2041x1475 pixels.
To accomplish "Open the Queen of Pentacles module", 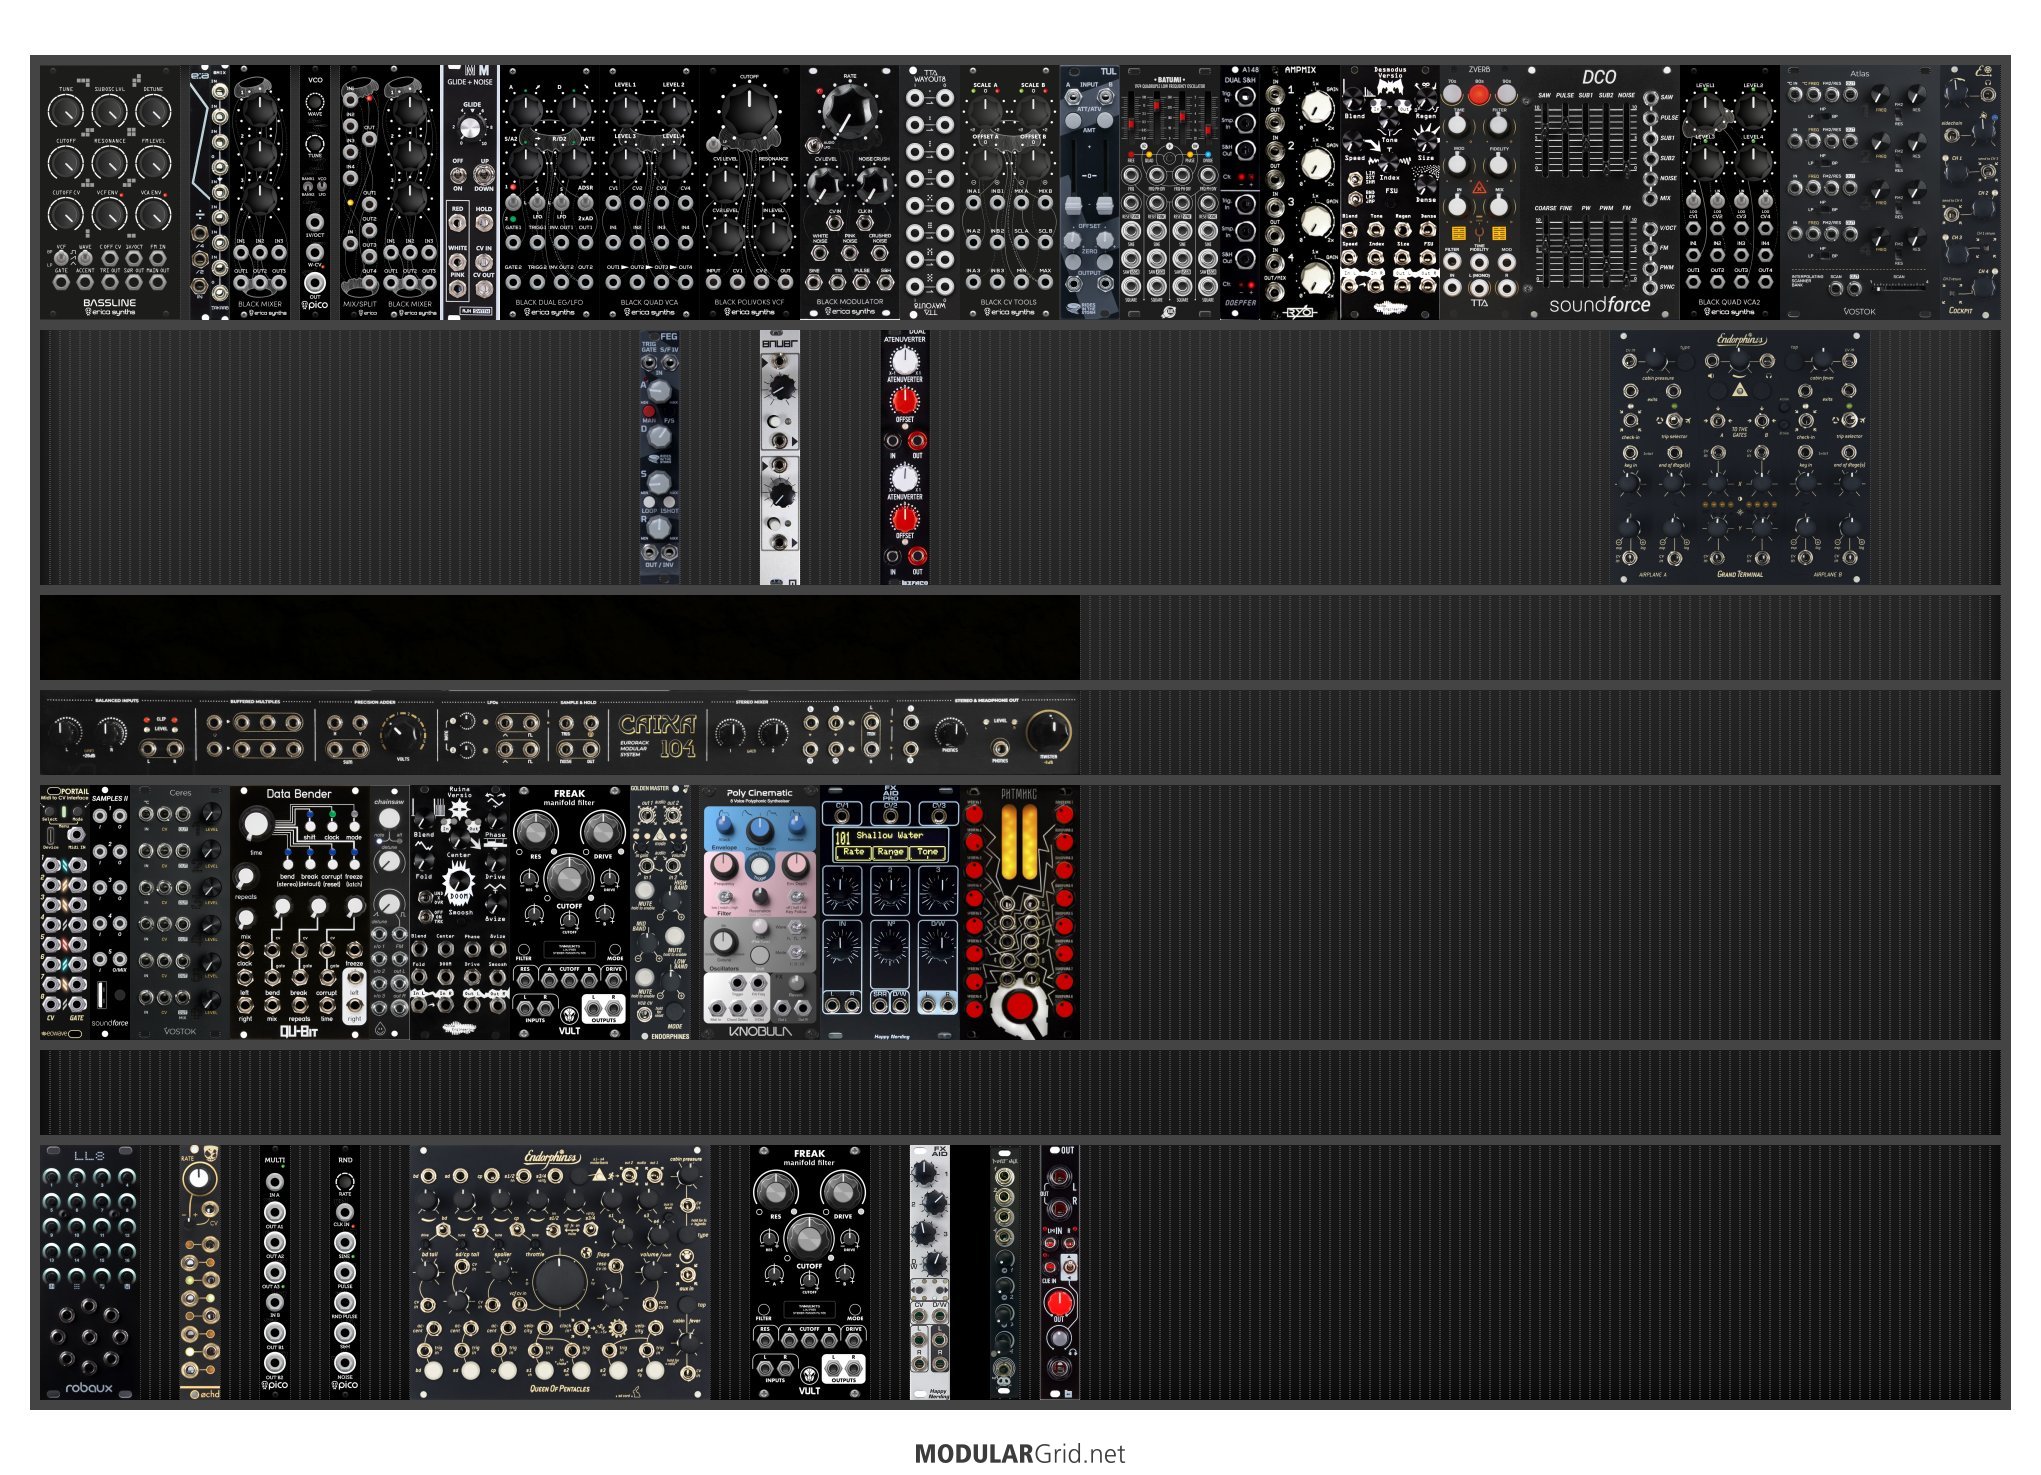I will coord(560,1272).
